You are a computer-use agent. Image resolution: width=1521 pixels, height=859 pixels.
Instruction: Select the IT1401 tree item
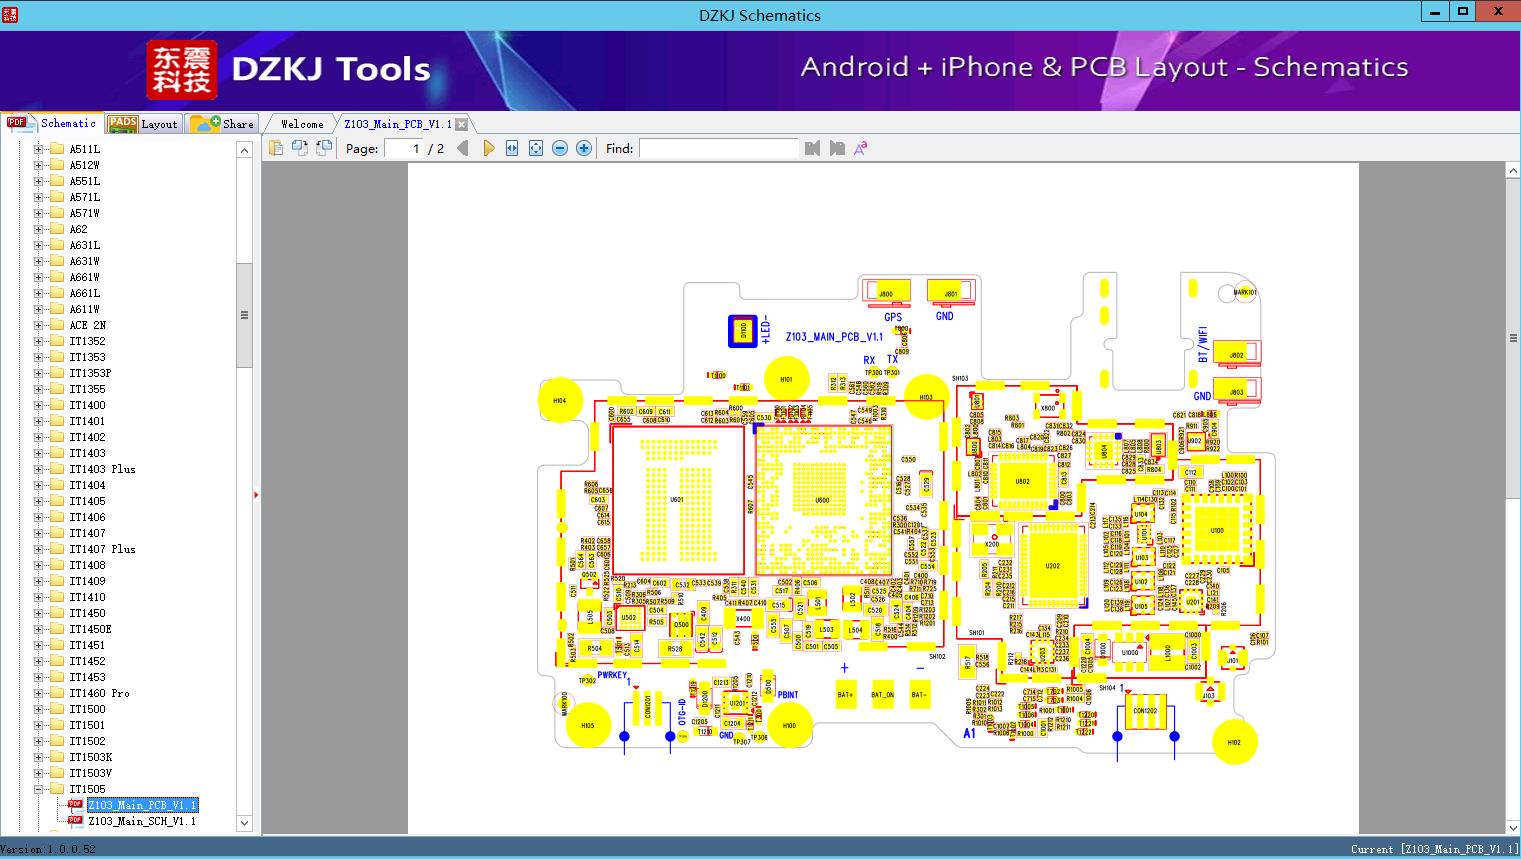[87, 421]
